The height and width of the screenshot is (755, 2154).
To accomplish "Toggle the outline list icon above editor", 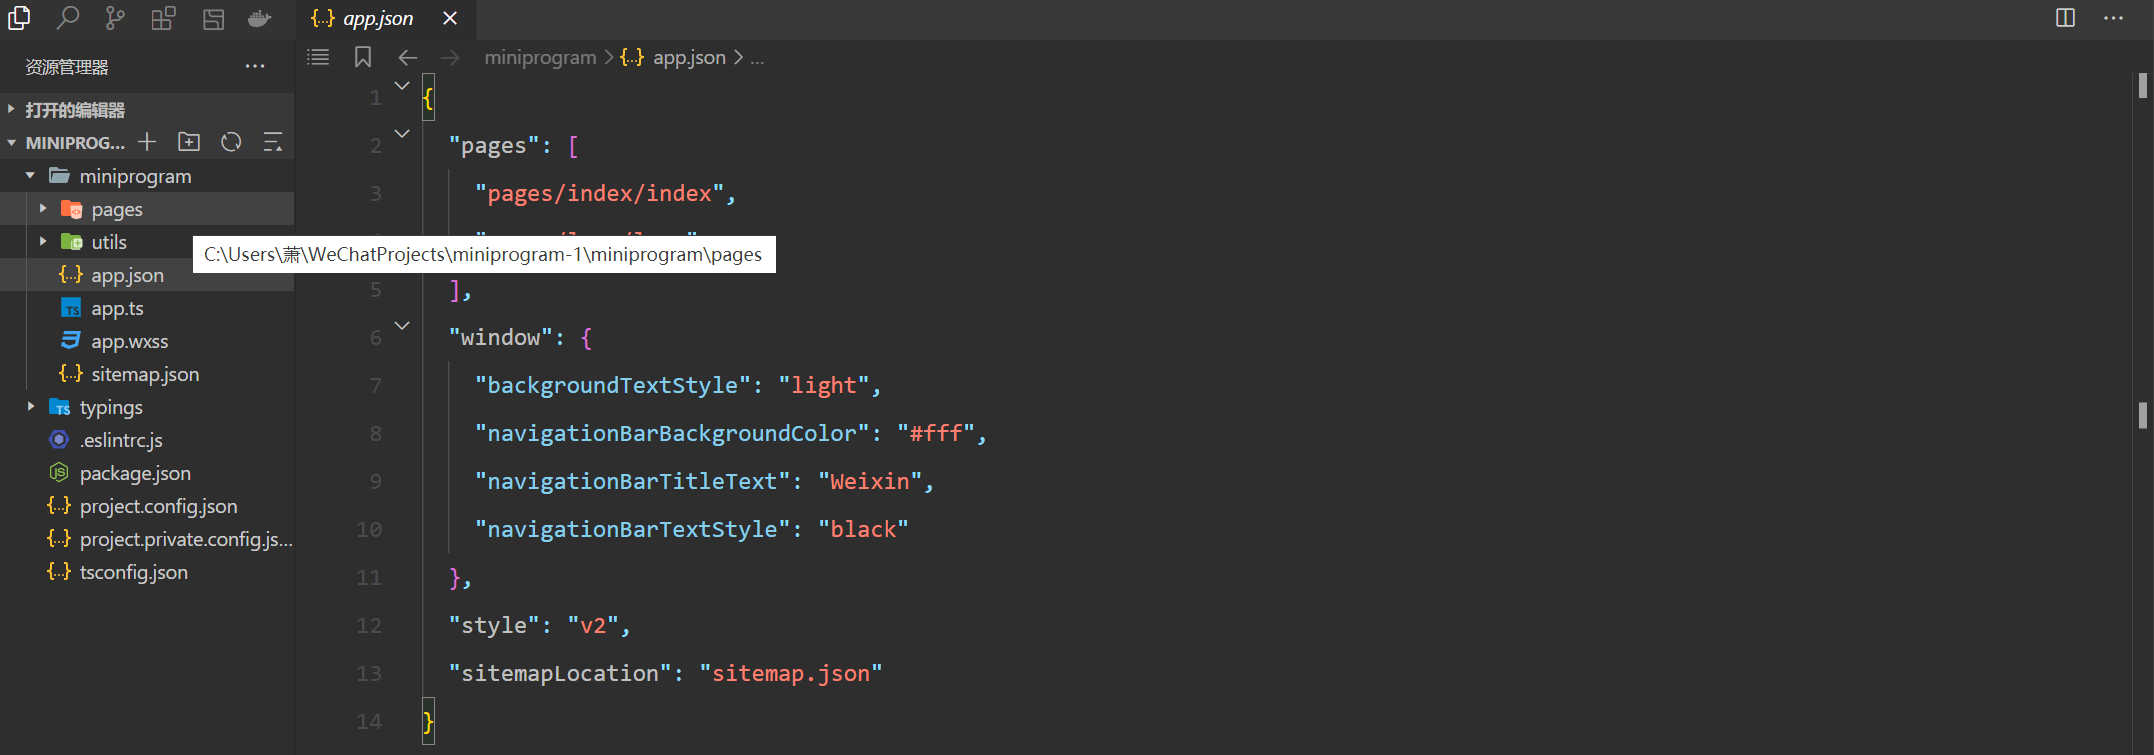I will pyautogui.click(x=318, y=57).
